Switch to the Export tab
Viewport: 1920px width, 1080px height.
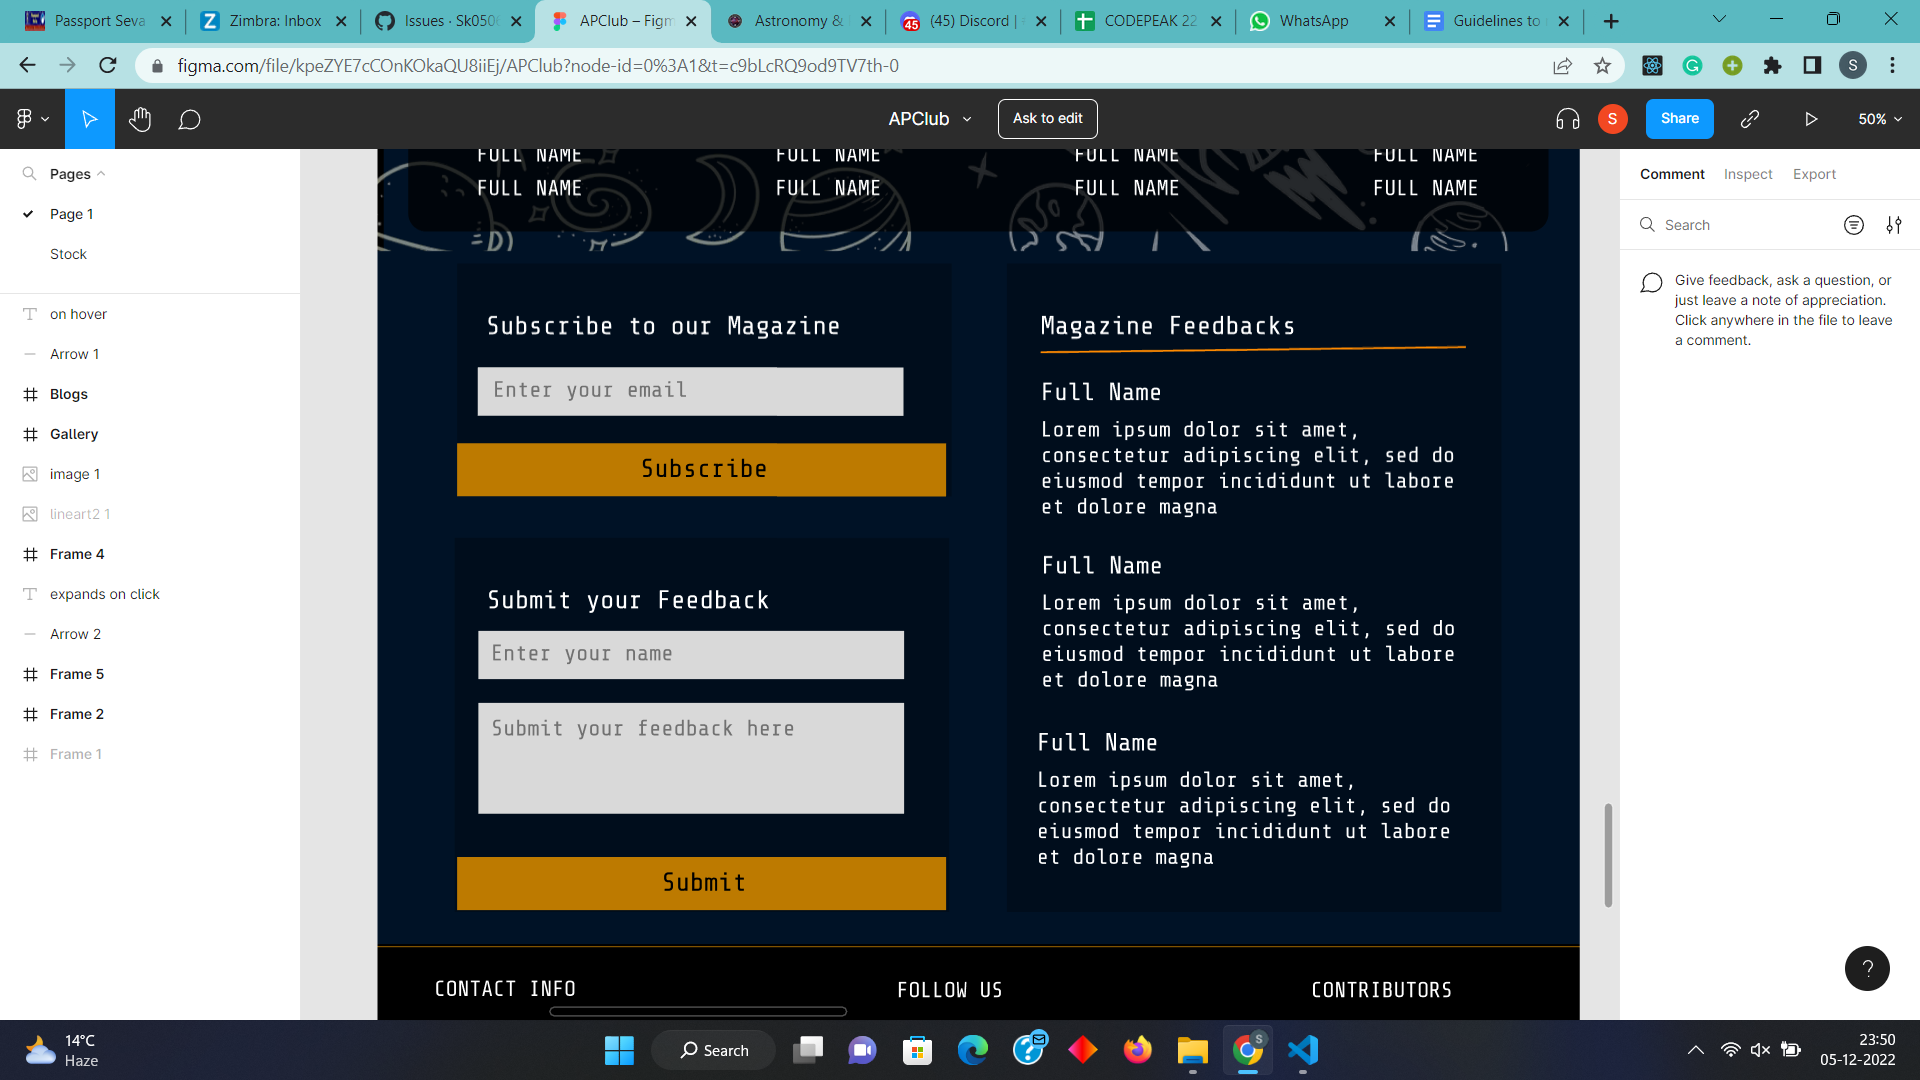(x=1814, y=174)
